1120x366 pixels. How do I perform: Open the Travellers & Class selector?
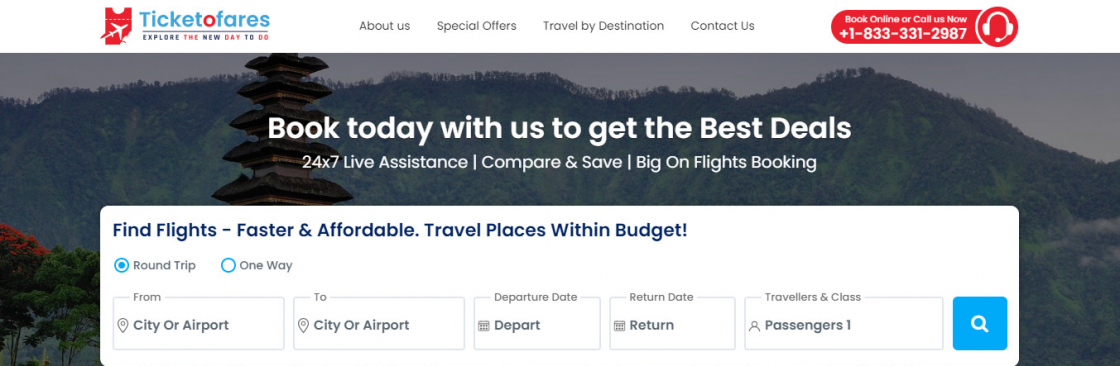point(844,324)
